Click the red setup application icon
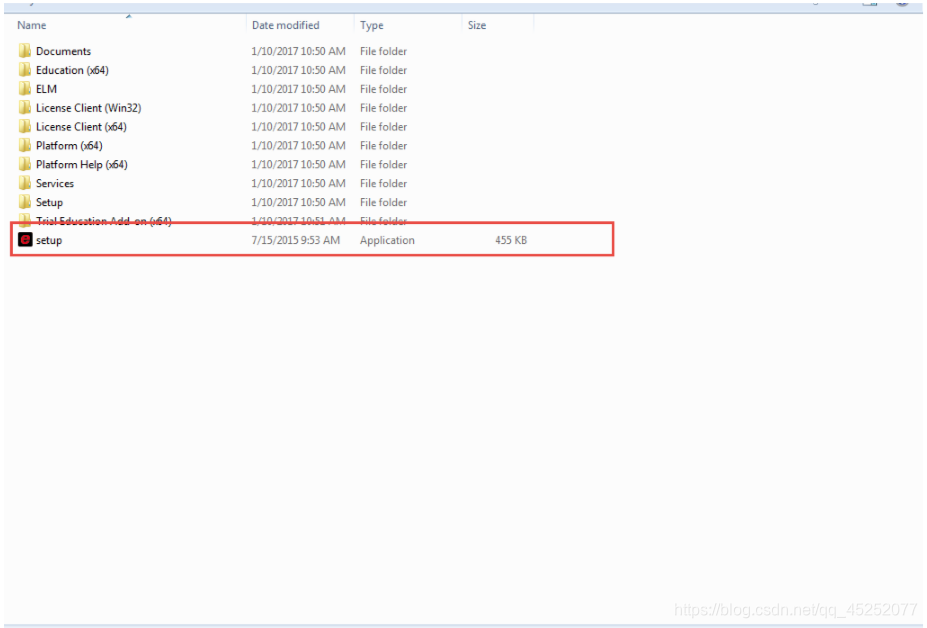Screen dimensions: 927x628 [25, 240]
